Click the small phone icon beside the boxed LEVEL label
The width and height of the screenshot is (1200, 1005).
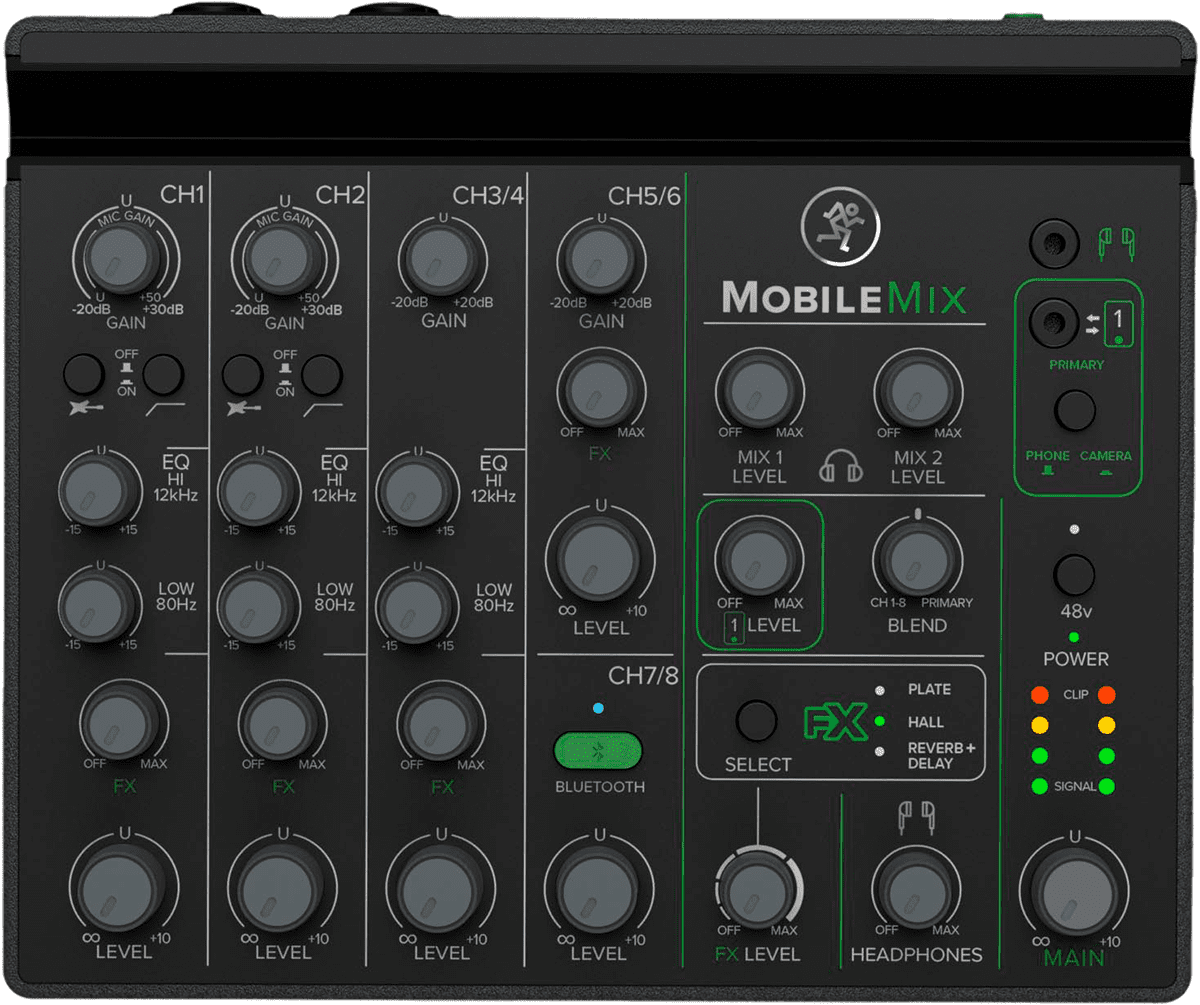(734, 627)
